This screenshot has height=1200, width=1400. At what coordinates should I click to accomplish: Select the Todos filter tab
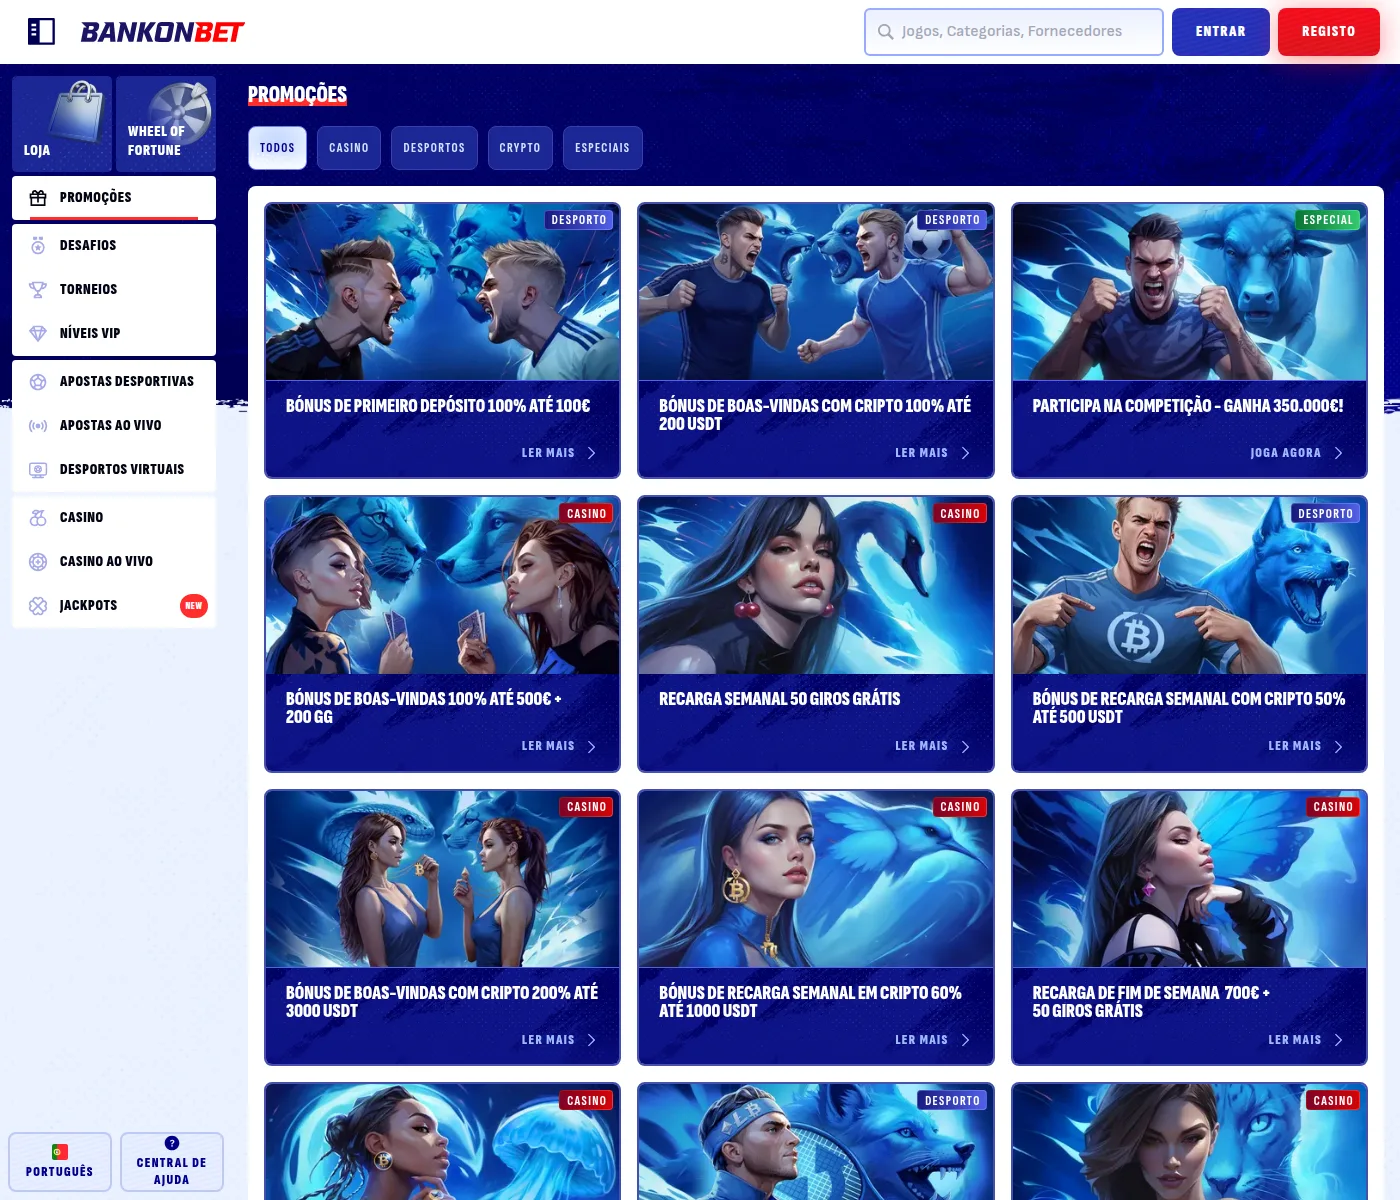point(277,148)
